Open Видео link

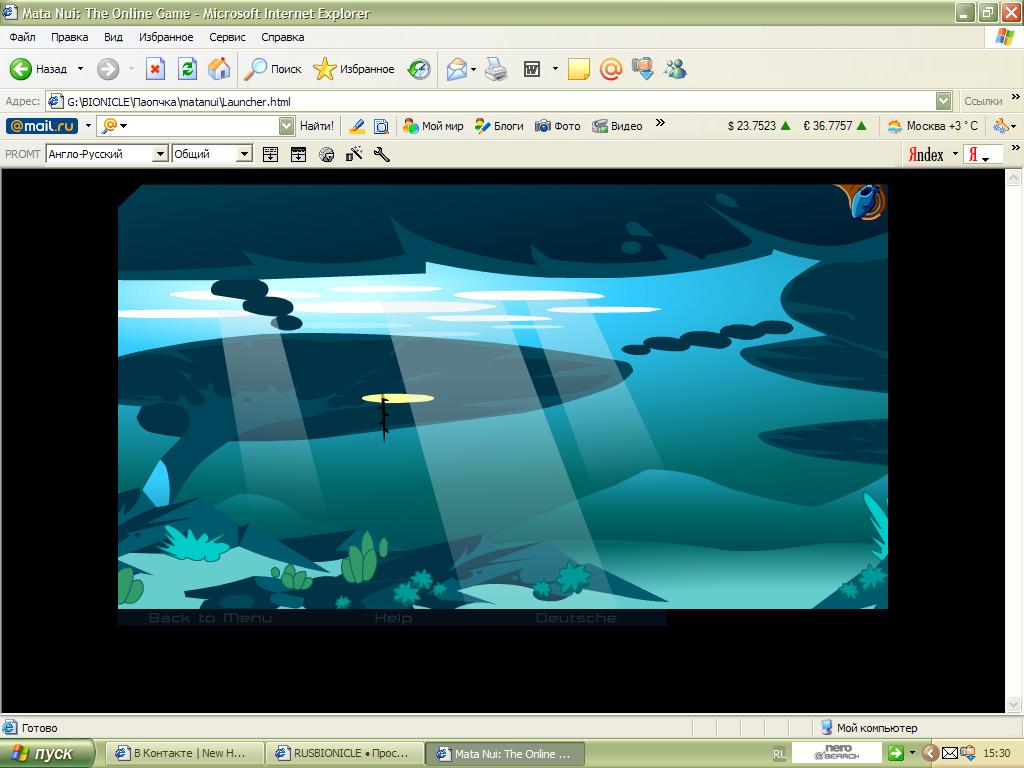coord(618,125)
